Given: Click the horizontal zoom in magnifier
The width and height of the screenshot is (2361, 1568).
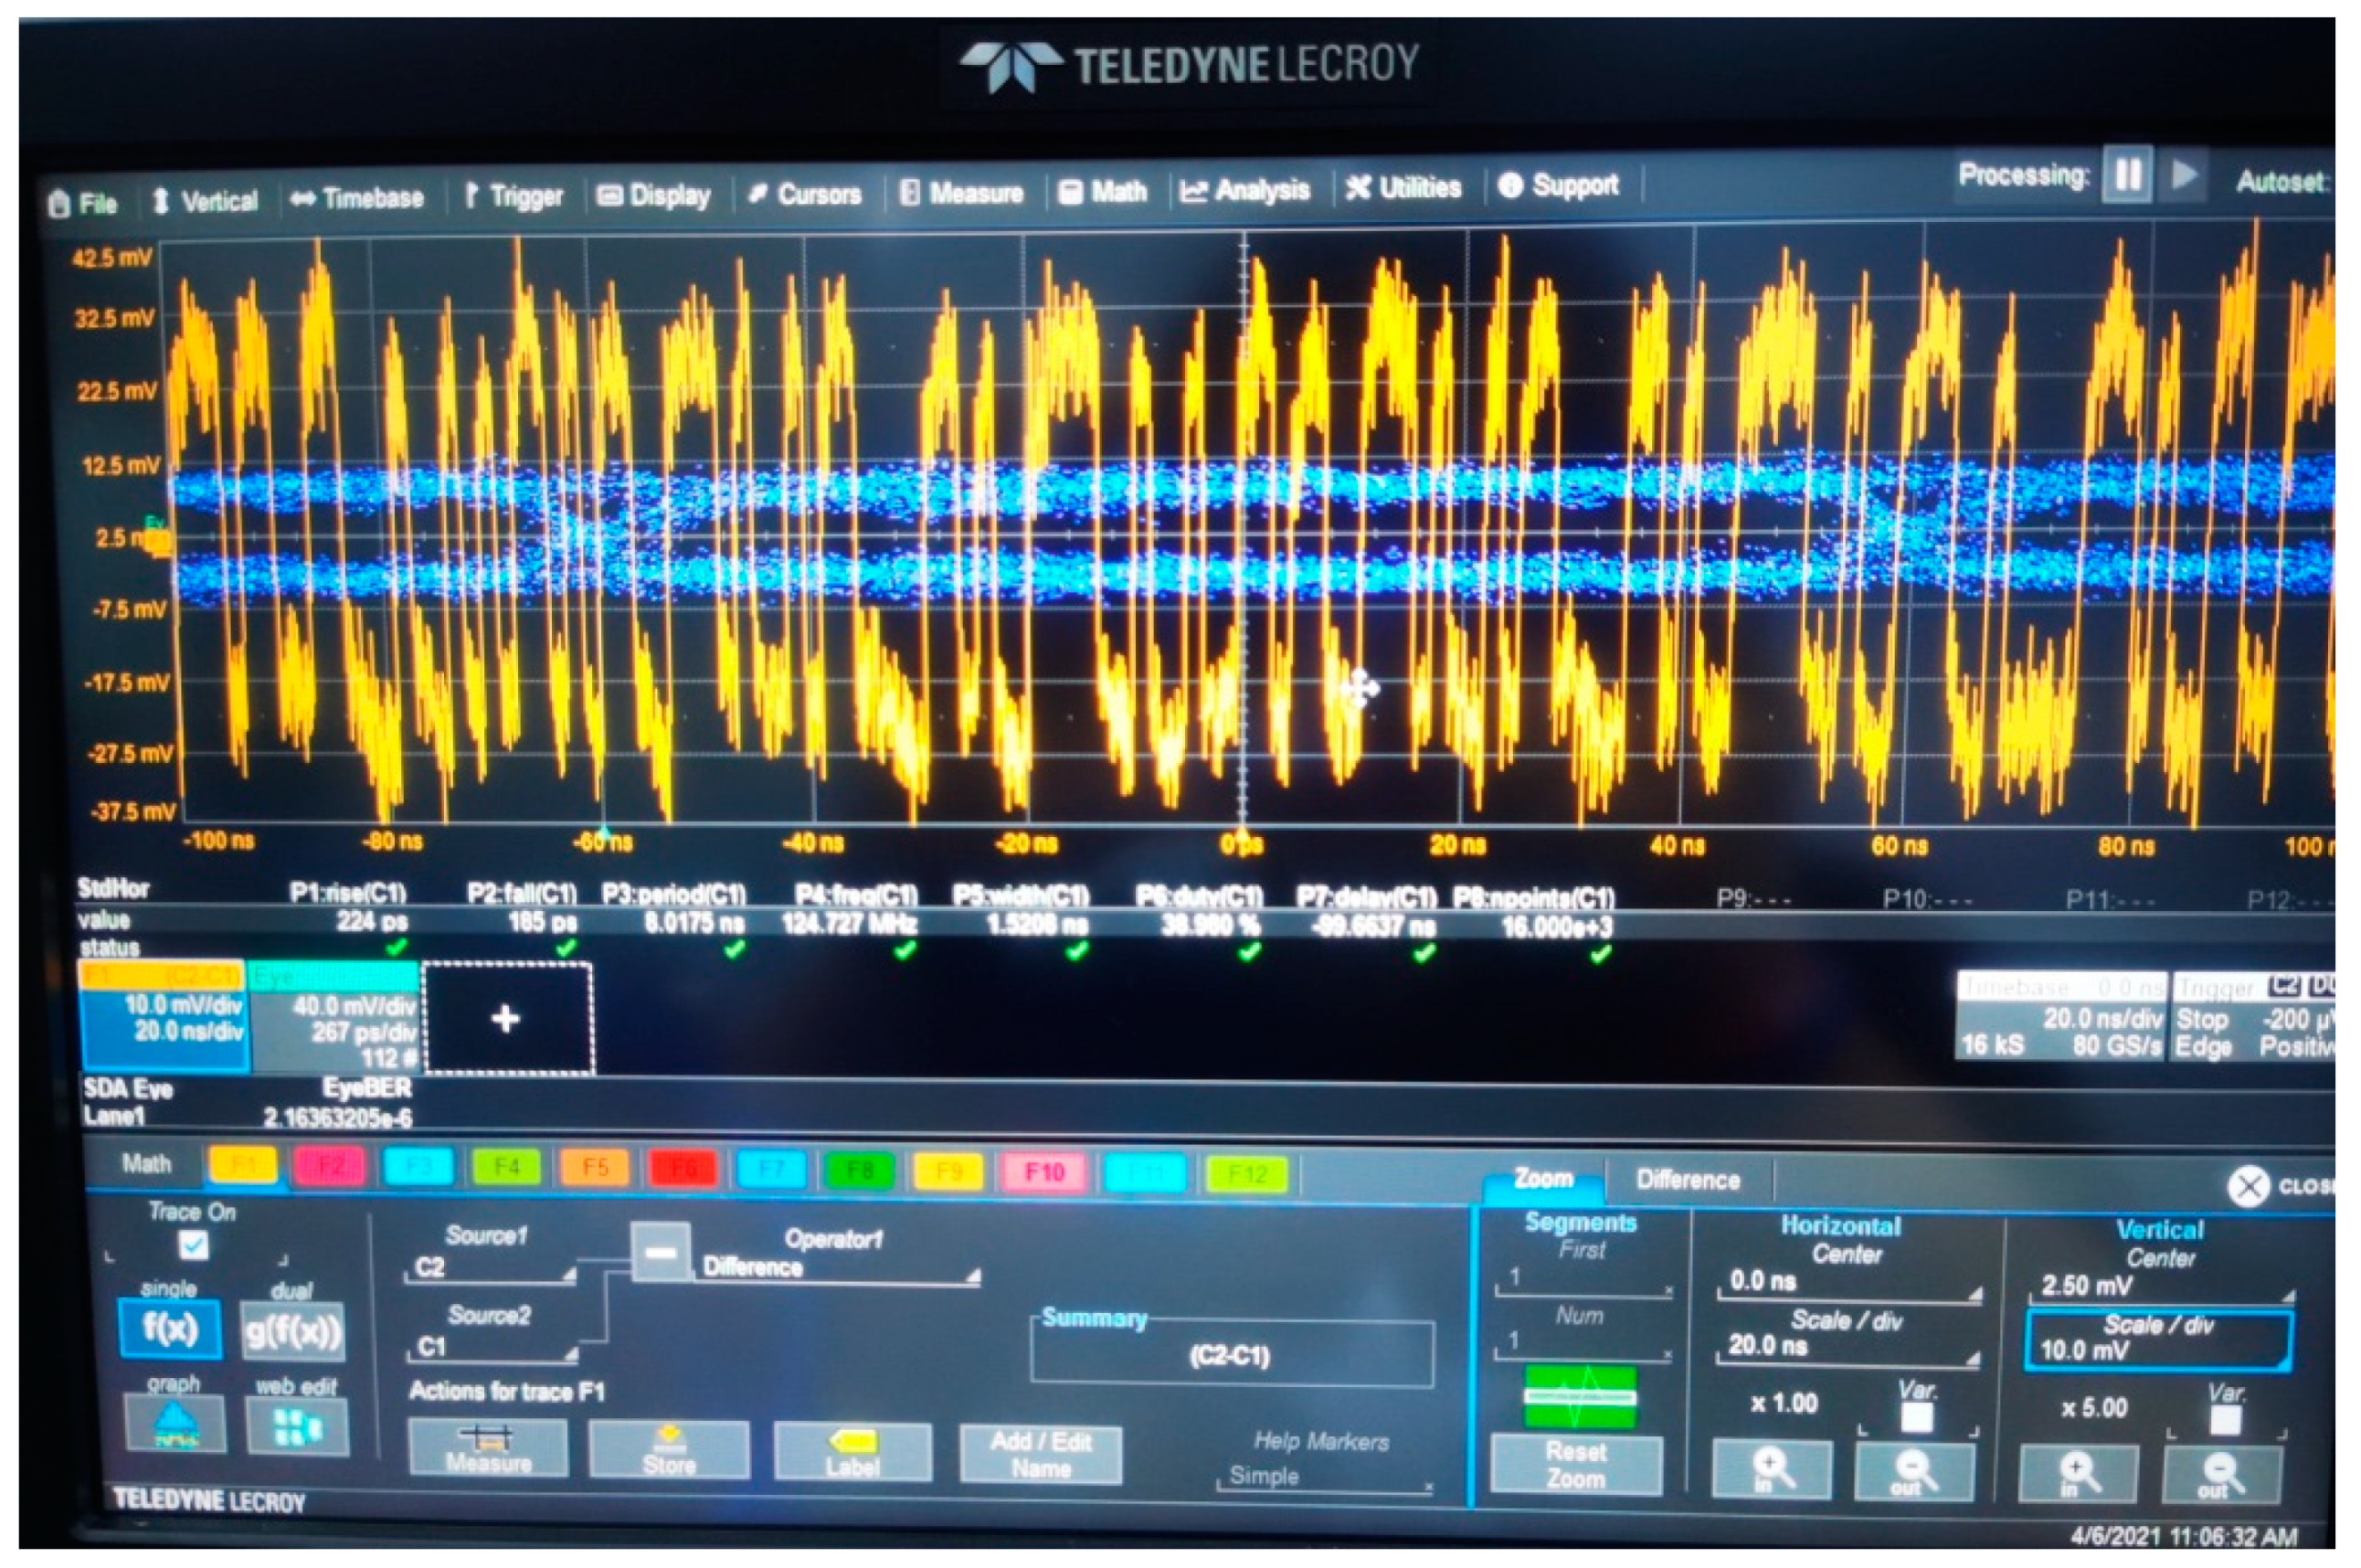Looking at the screenshot, I should tap(1771, 1470).
